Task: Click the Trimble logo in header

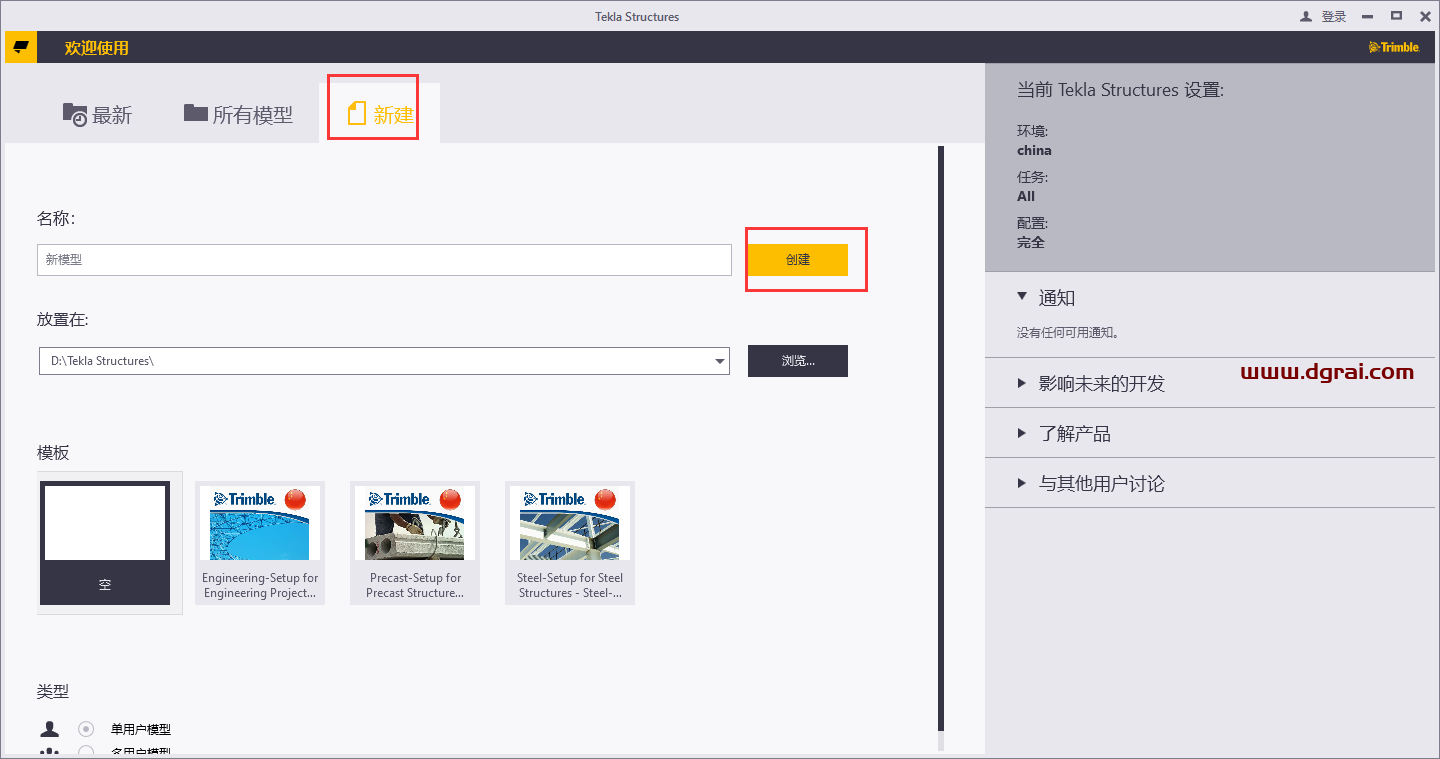Action: coord(1394,47)
